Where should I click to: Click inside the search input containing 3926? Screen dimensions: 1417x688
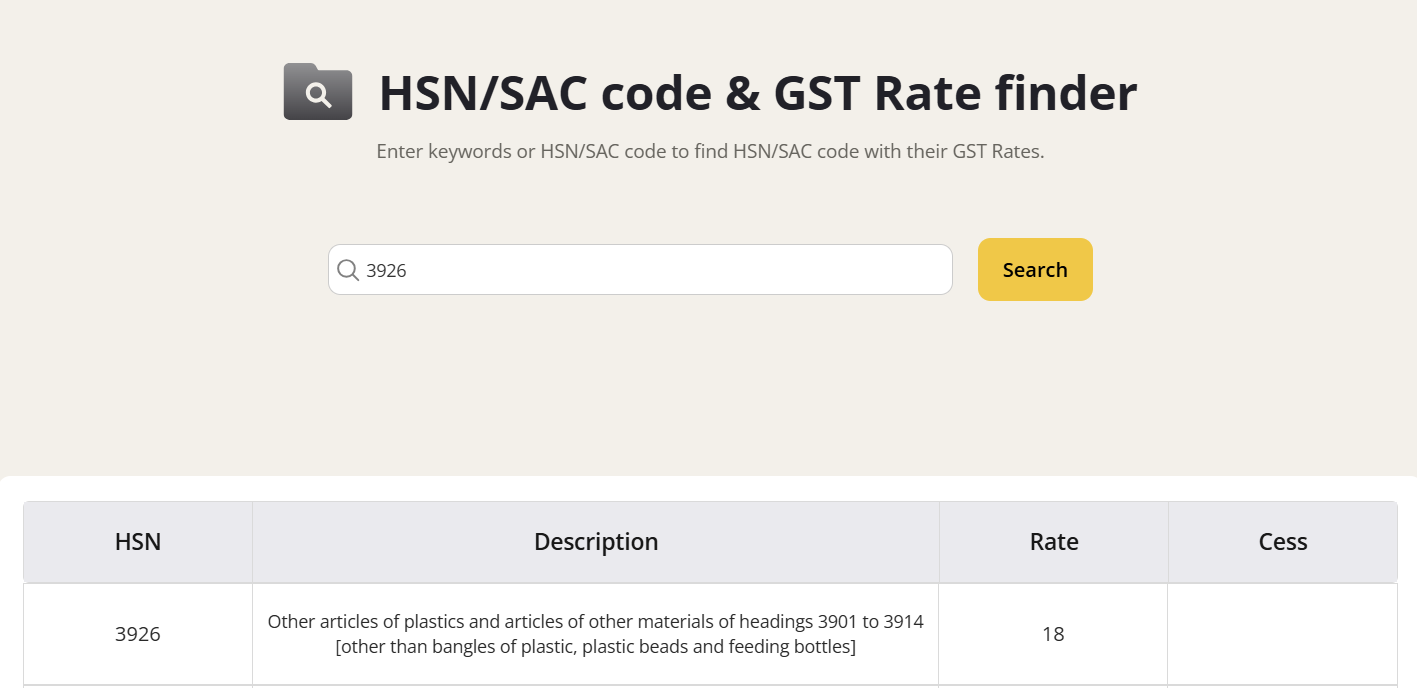(640, 269)
